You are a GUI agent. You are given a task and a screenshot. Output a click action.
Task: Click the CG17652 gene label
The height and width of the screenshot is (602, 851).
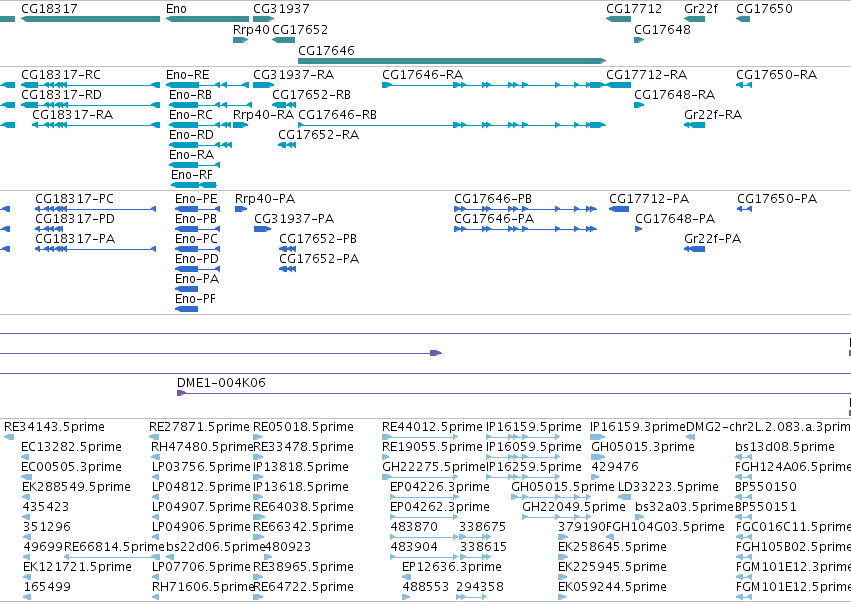coord(300,29)
